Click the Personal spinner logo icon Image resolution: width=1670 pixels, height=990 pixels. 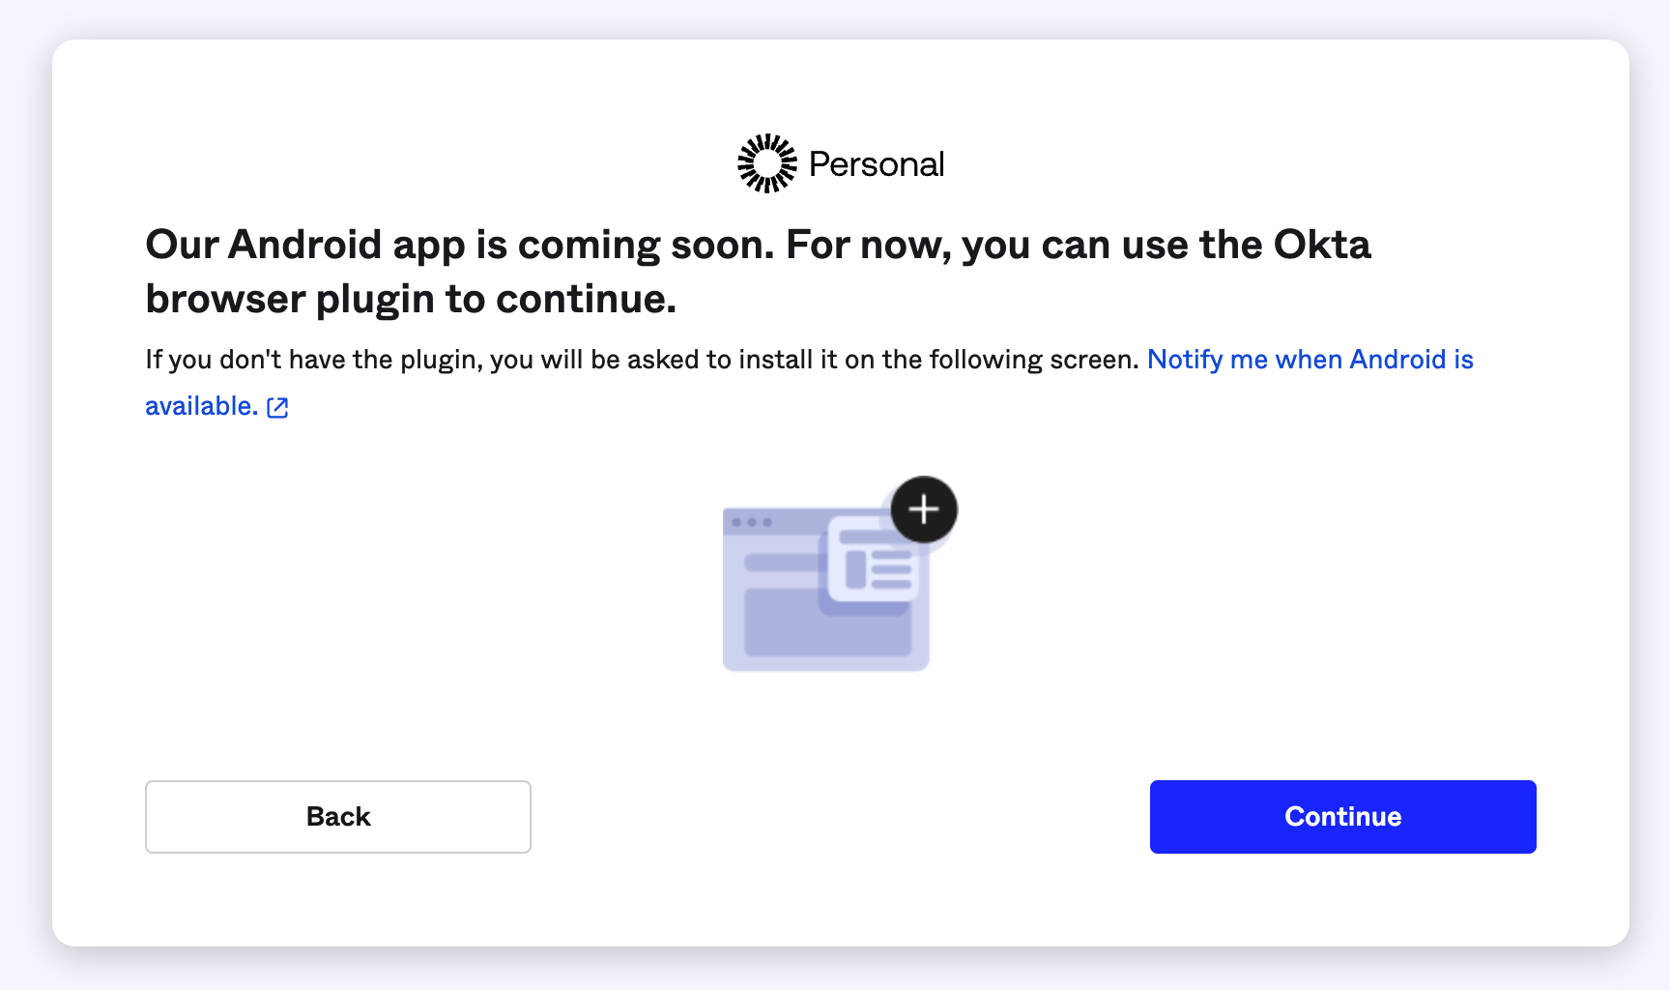766,162
